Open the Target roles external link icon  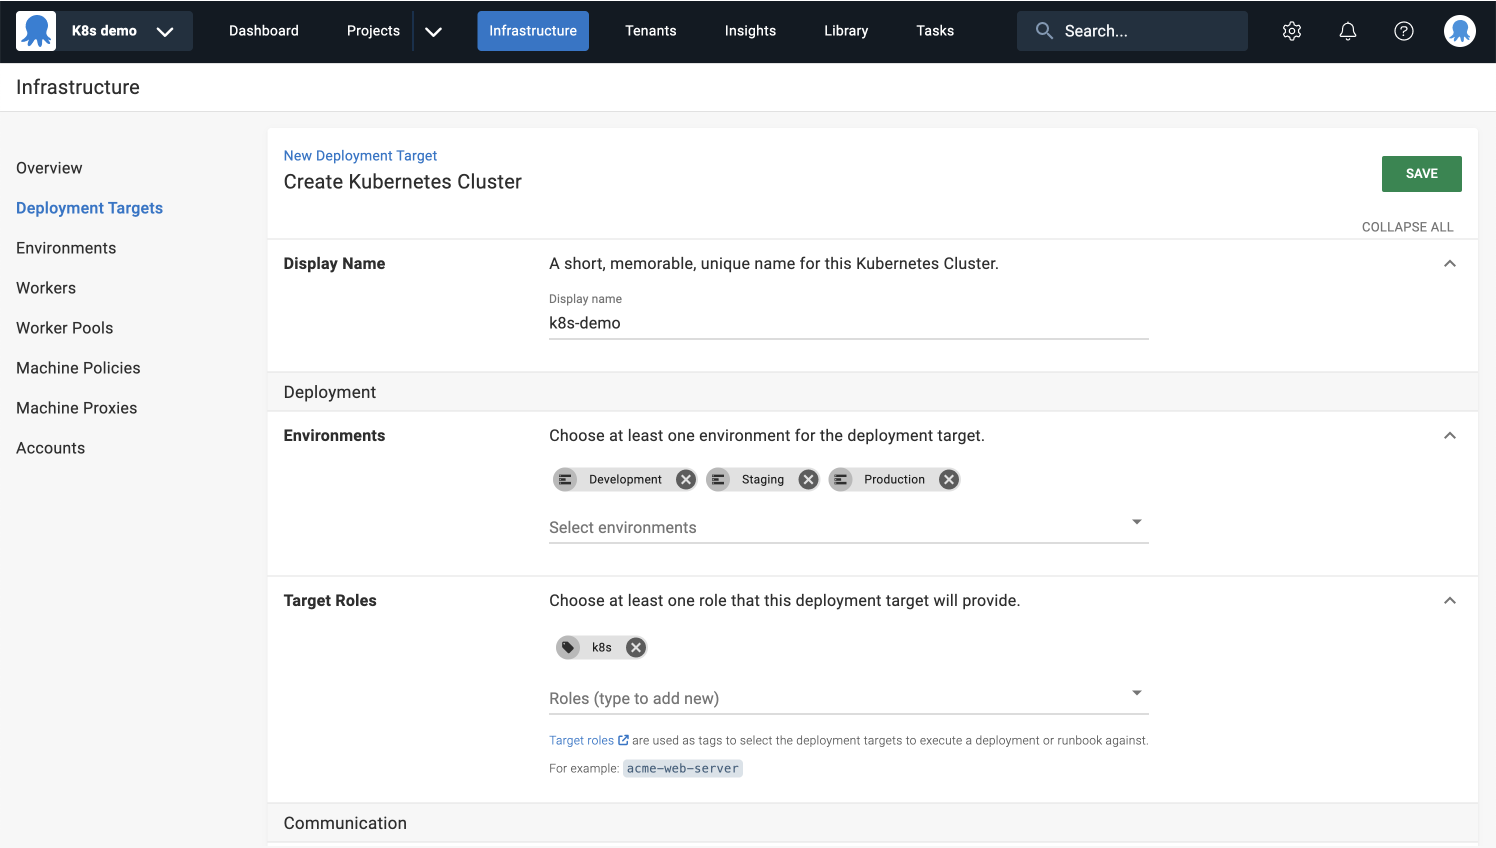[623, 739]
